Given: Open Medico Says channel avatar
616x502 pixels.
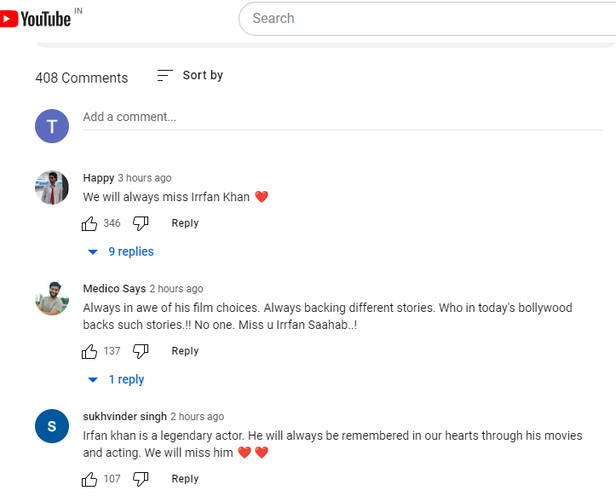Looking at the screenshot, I should click(52, 298).
